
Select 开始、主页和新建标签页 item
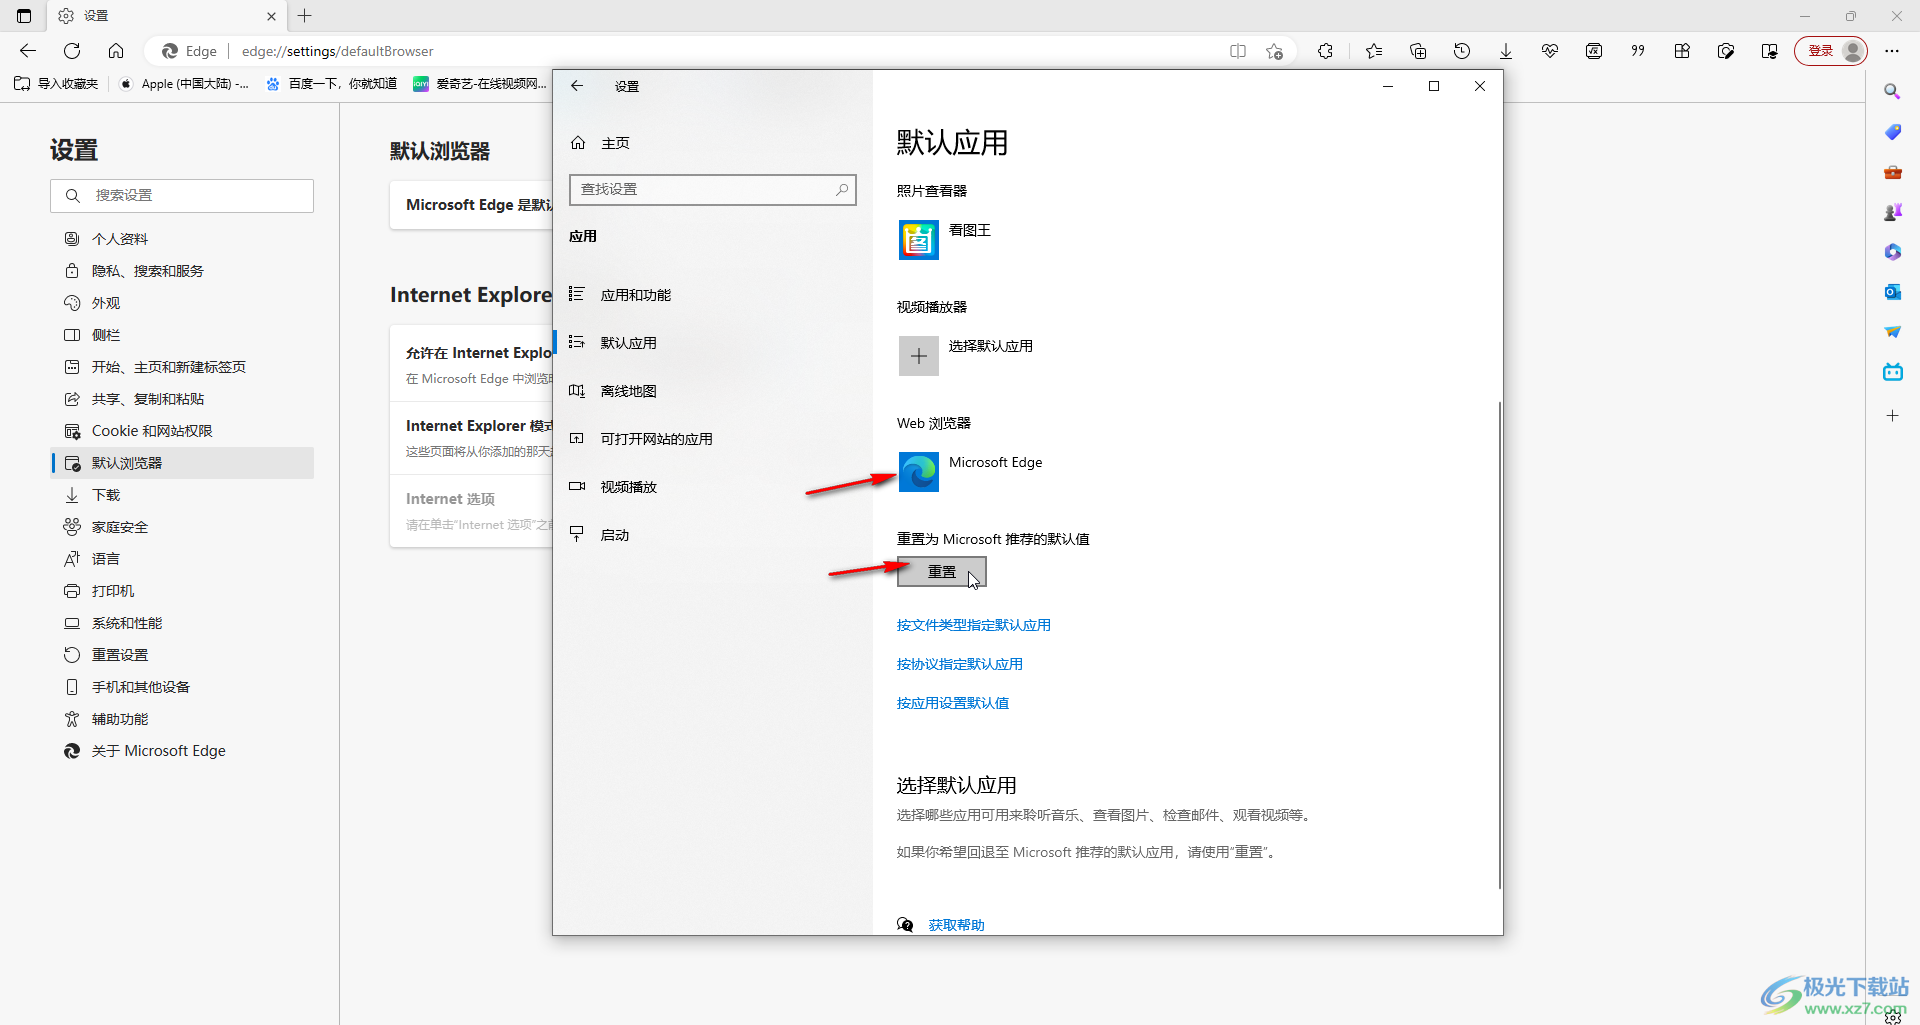click(182, 367)
